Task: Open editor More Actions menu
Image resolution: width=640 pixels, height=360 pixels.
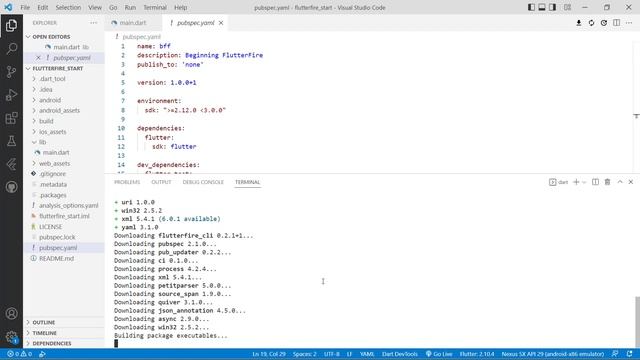Action: 629,23
